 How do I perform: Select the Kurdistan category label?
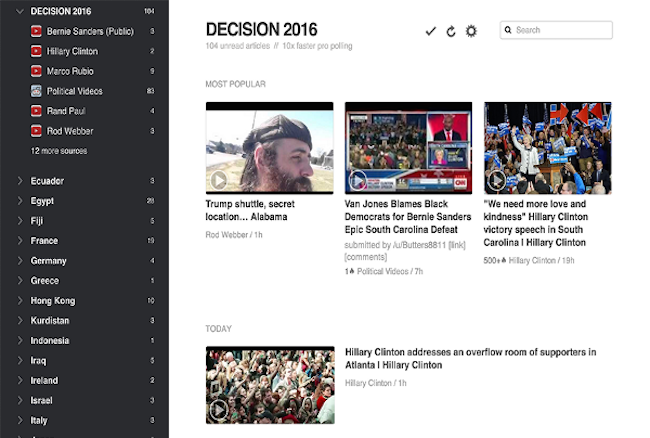coord(50,321)
